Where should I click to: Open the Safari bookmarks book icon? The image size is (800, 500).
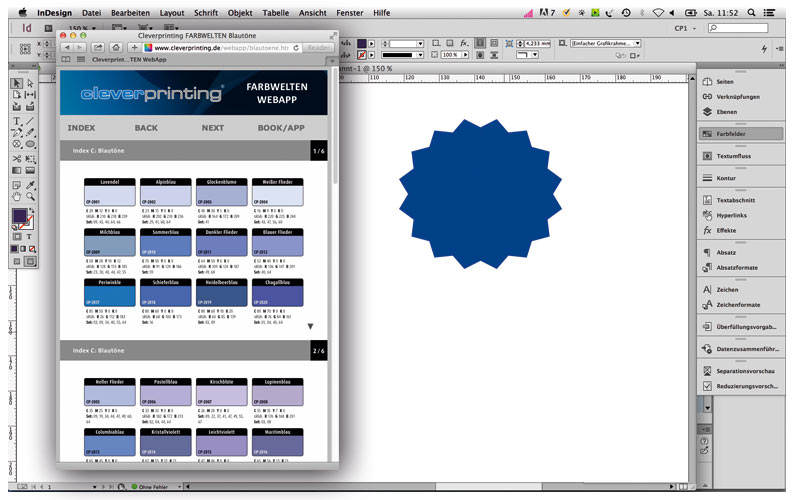[x=66, y=60]
